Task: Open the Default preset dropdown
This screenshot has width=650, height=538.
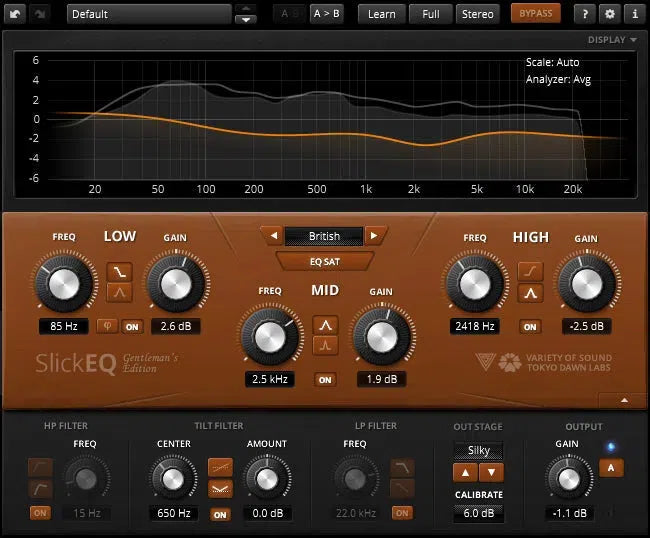Action: point(148,14)
